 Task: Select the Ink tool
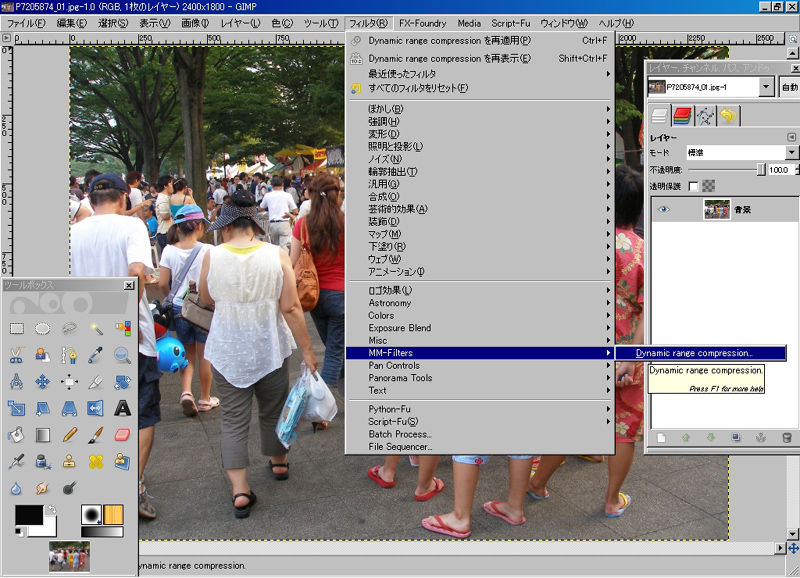pyautogui.click(x=43, y=461)
